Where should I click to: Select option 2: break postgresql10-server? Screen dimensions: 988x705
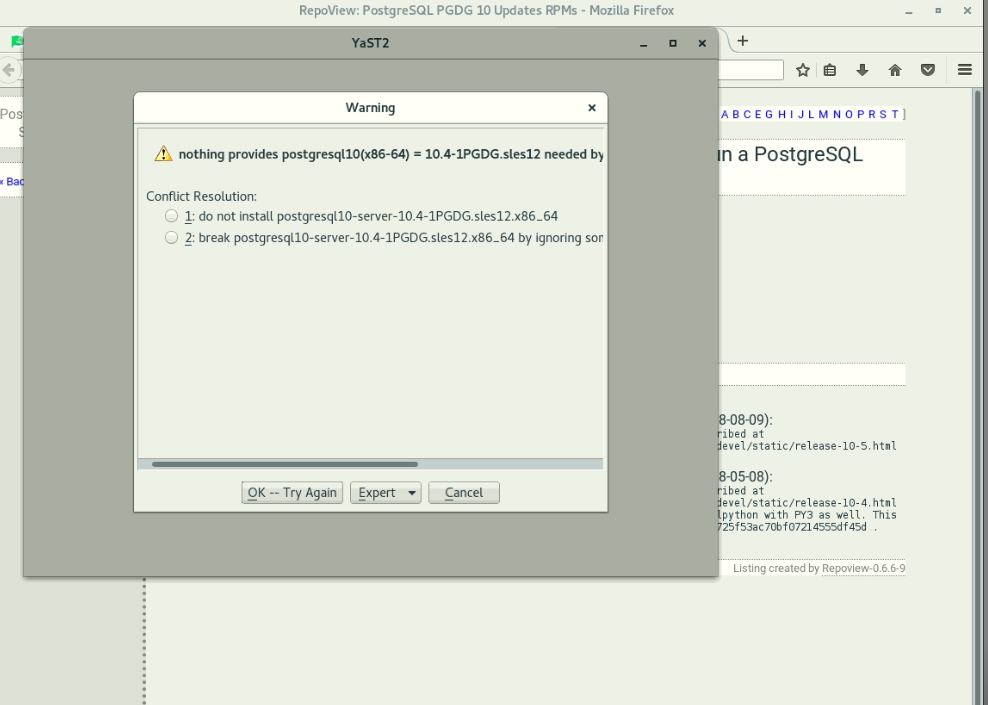point(172,238)
